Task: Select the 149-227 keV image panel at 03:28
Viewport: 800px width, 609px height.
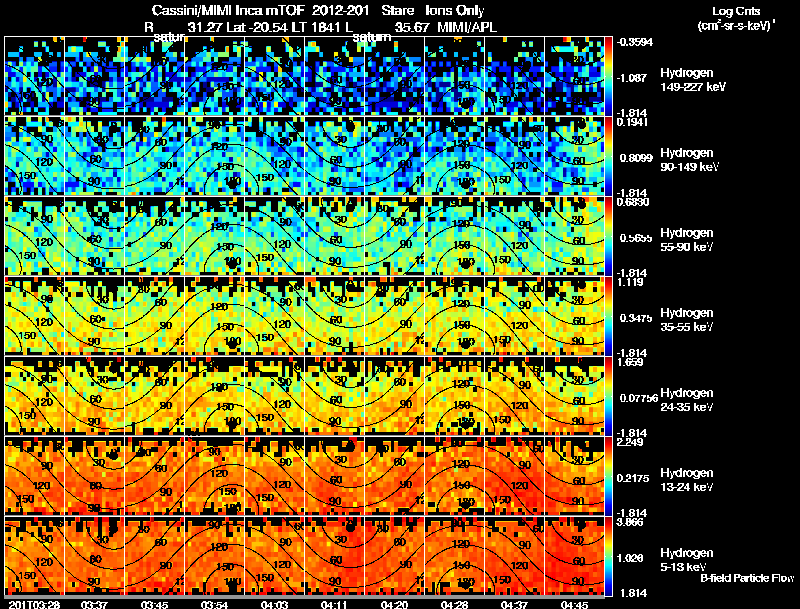Action: point(35,76)
